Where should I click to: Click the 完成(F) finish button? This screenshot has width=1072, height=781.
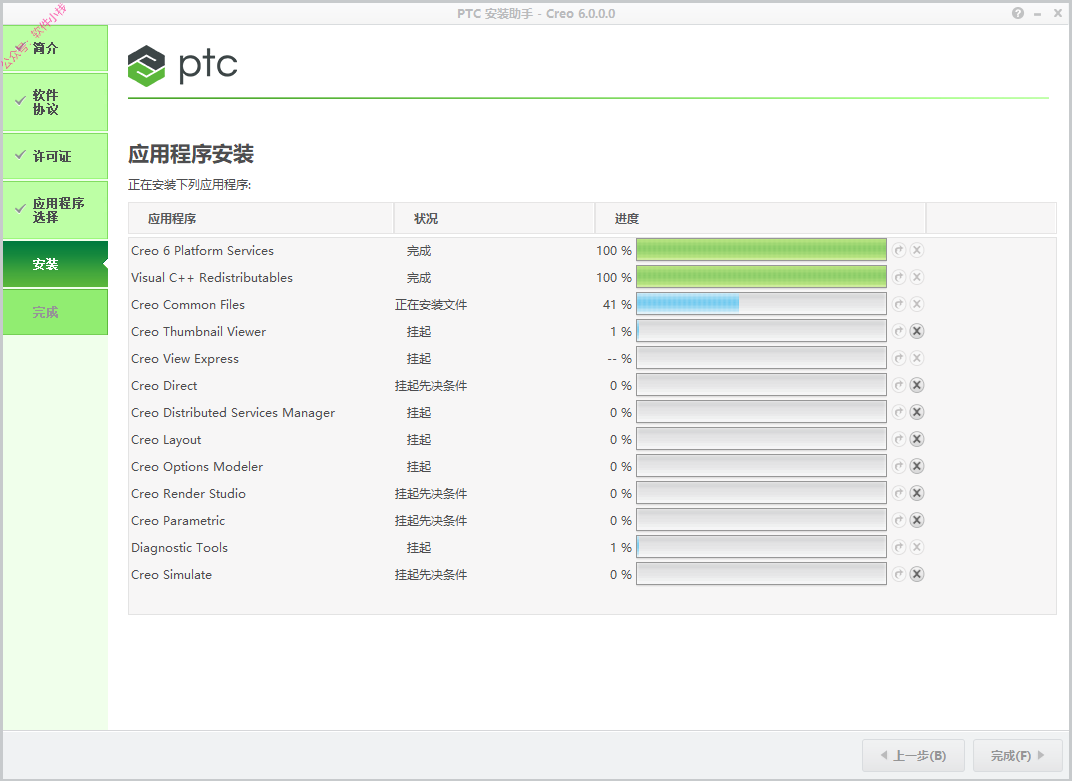click(x=1017, y=756)
